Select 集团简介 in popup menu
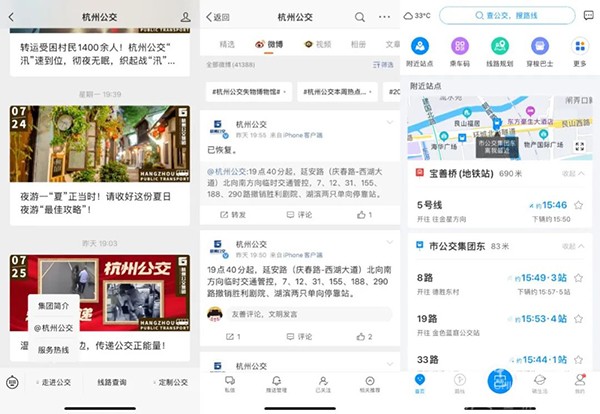Screen dimensions: 600x414 click(x=54, y=306)
